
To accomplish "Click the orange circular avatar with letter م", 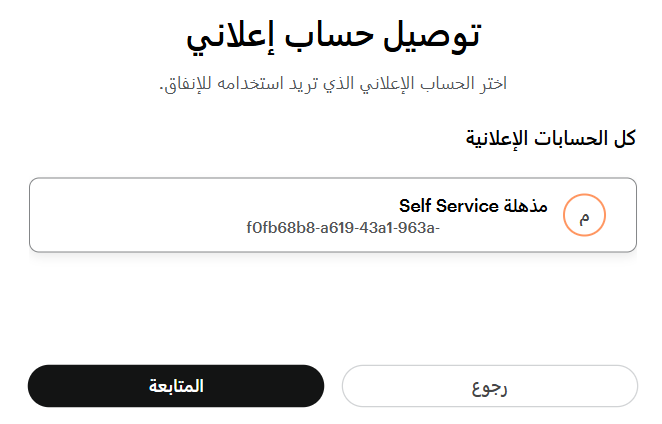I will click(x=584, y=215).
